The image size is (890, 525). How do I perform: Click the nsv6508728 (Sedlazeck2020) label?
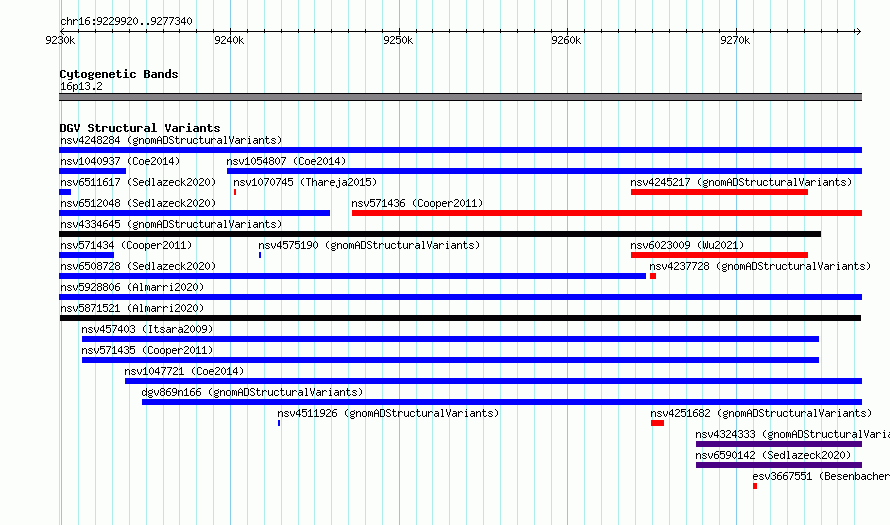click(x=138, y=266)
